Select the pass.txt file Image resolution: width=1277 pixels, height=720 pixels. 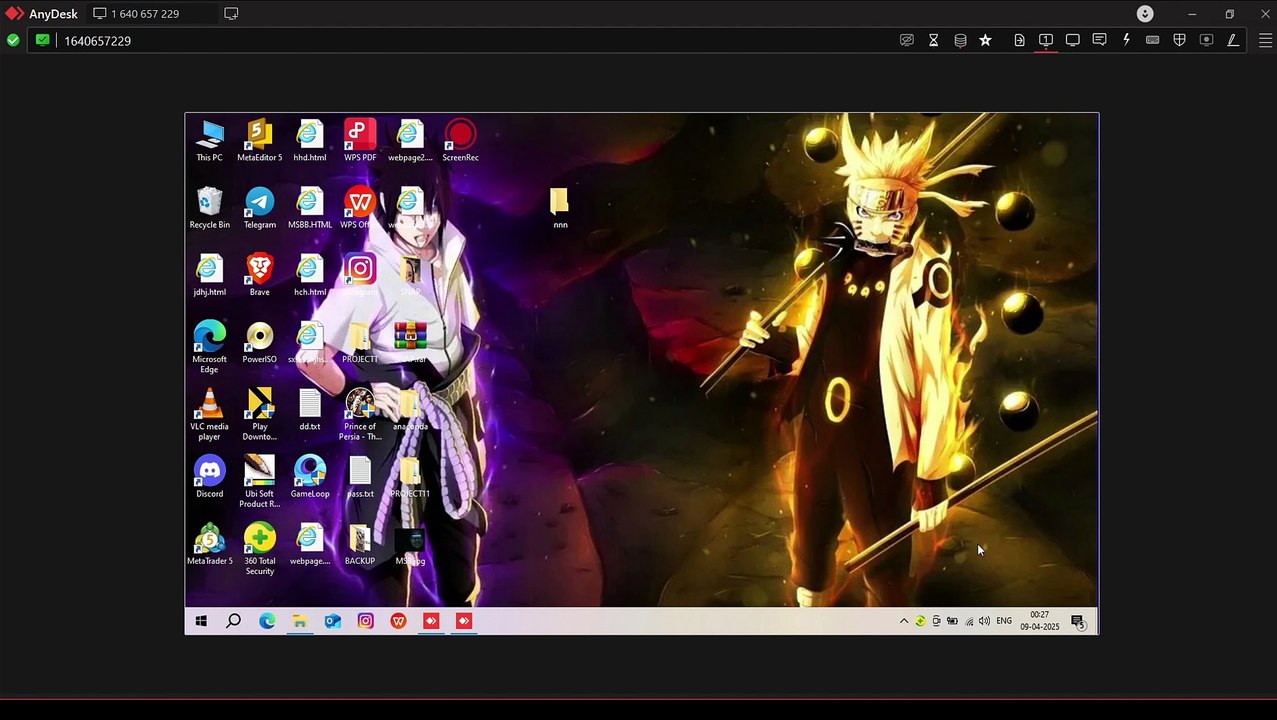360,476
